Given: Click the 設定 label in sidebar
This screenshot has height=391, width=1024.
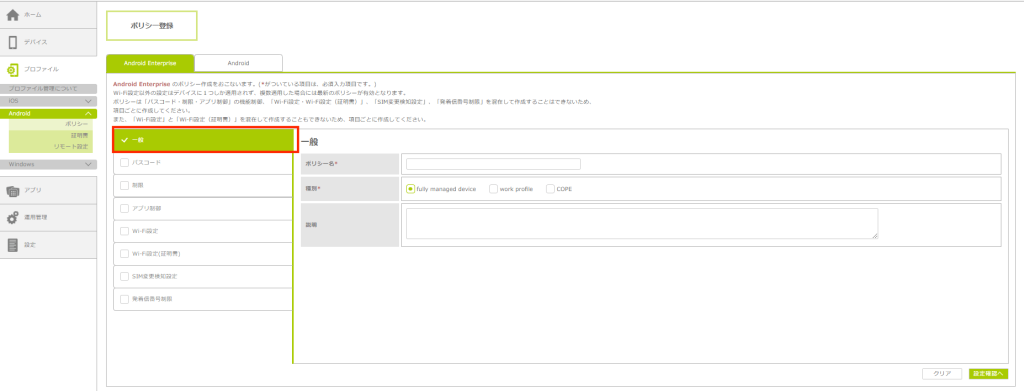Looking at the screenshot, I should (30, 245).
